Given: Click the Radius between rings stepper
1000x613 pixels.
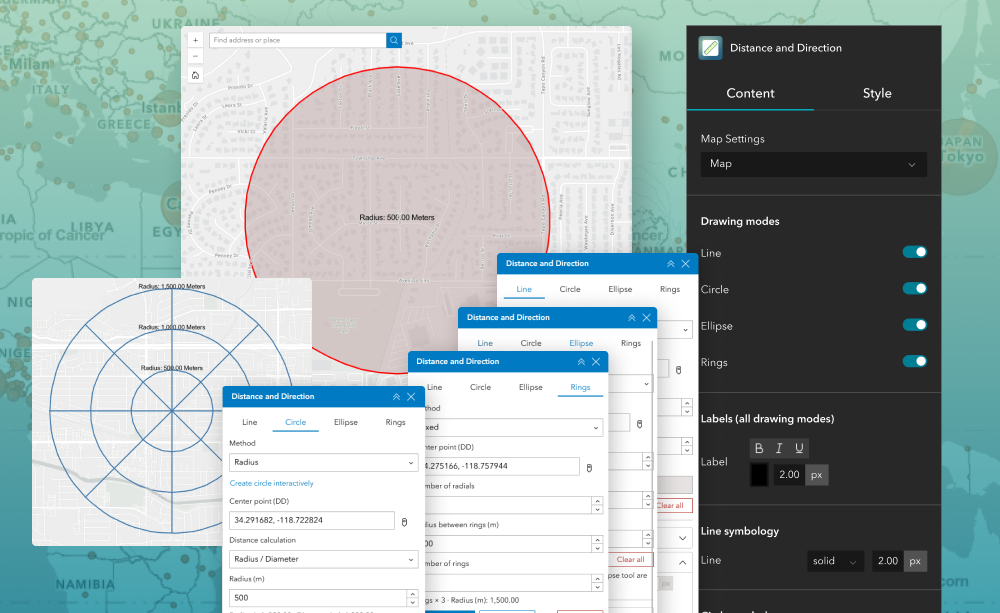Looking at the screenshot, I should (598, 544).
